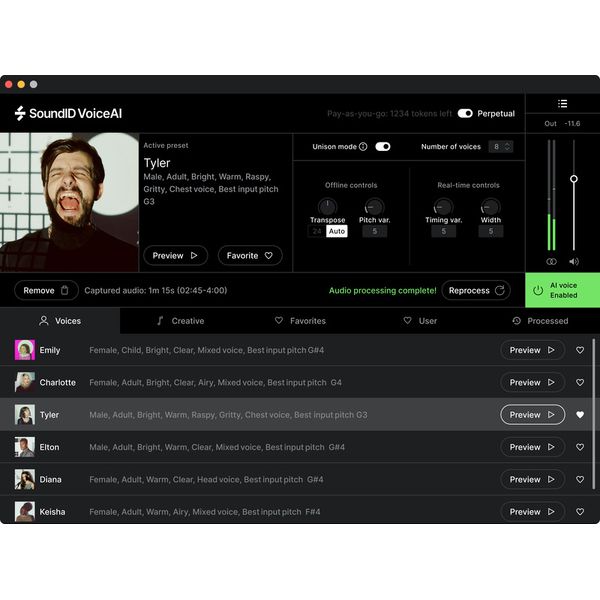
Task: Favorite the Elton voice heart icon
Action: pos(580,447)
